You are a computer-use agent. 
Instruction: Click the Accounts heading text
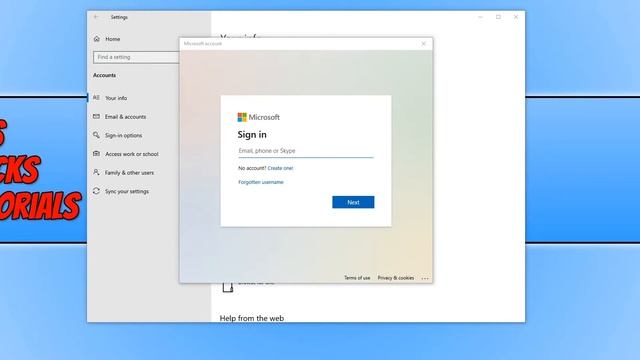point(104,75)
